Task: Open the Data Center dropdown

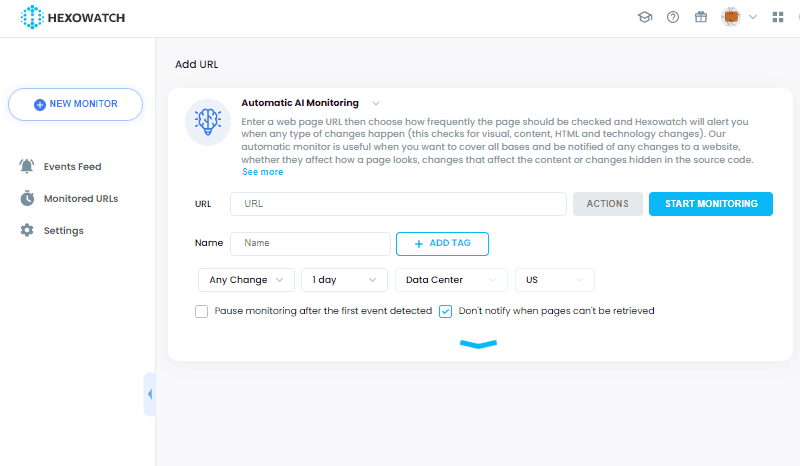Action: (x=452, y=280)
